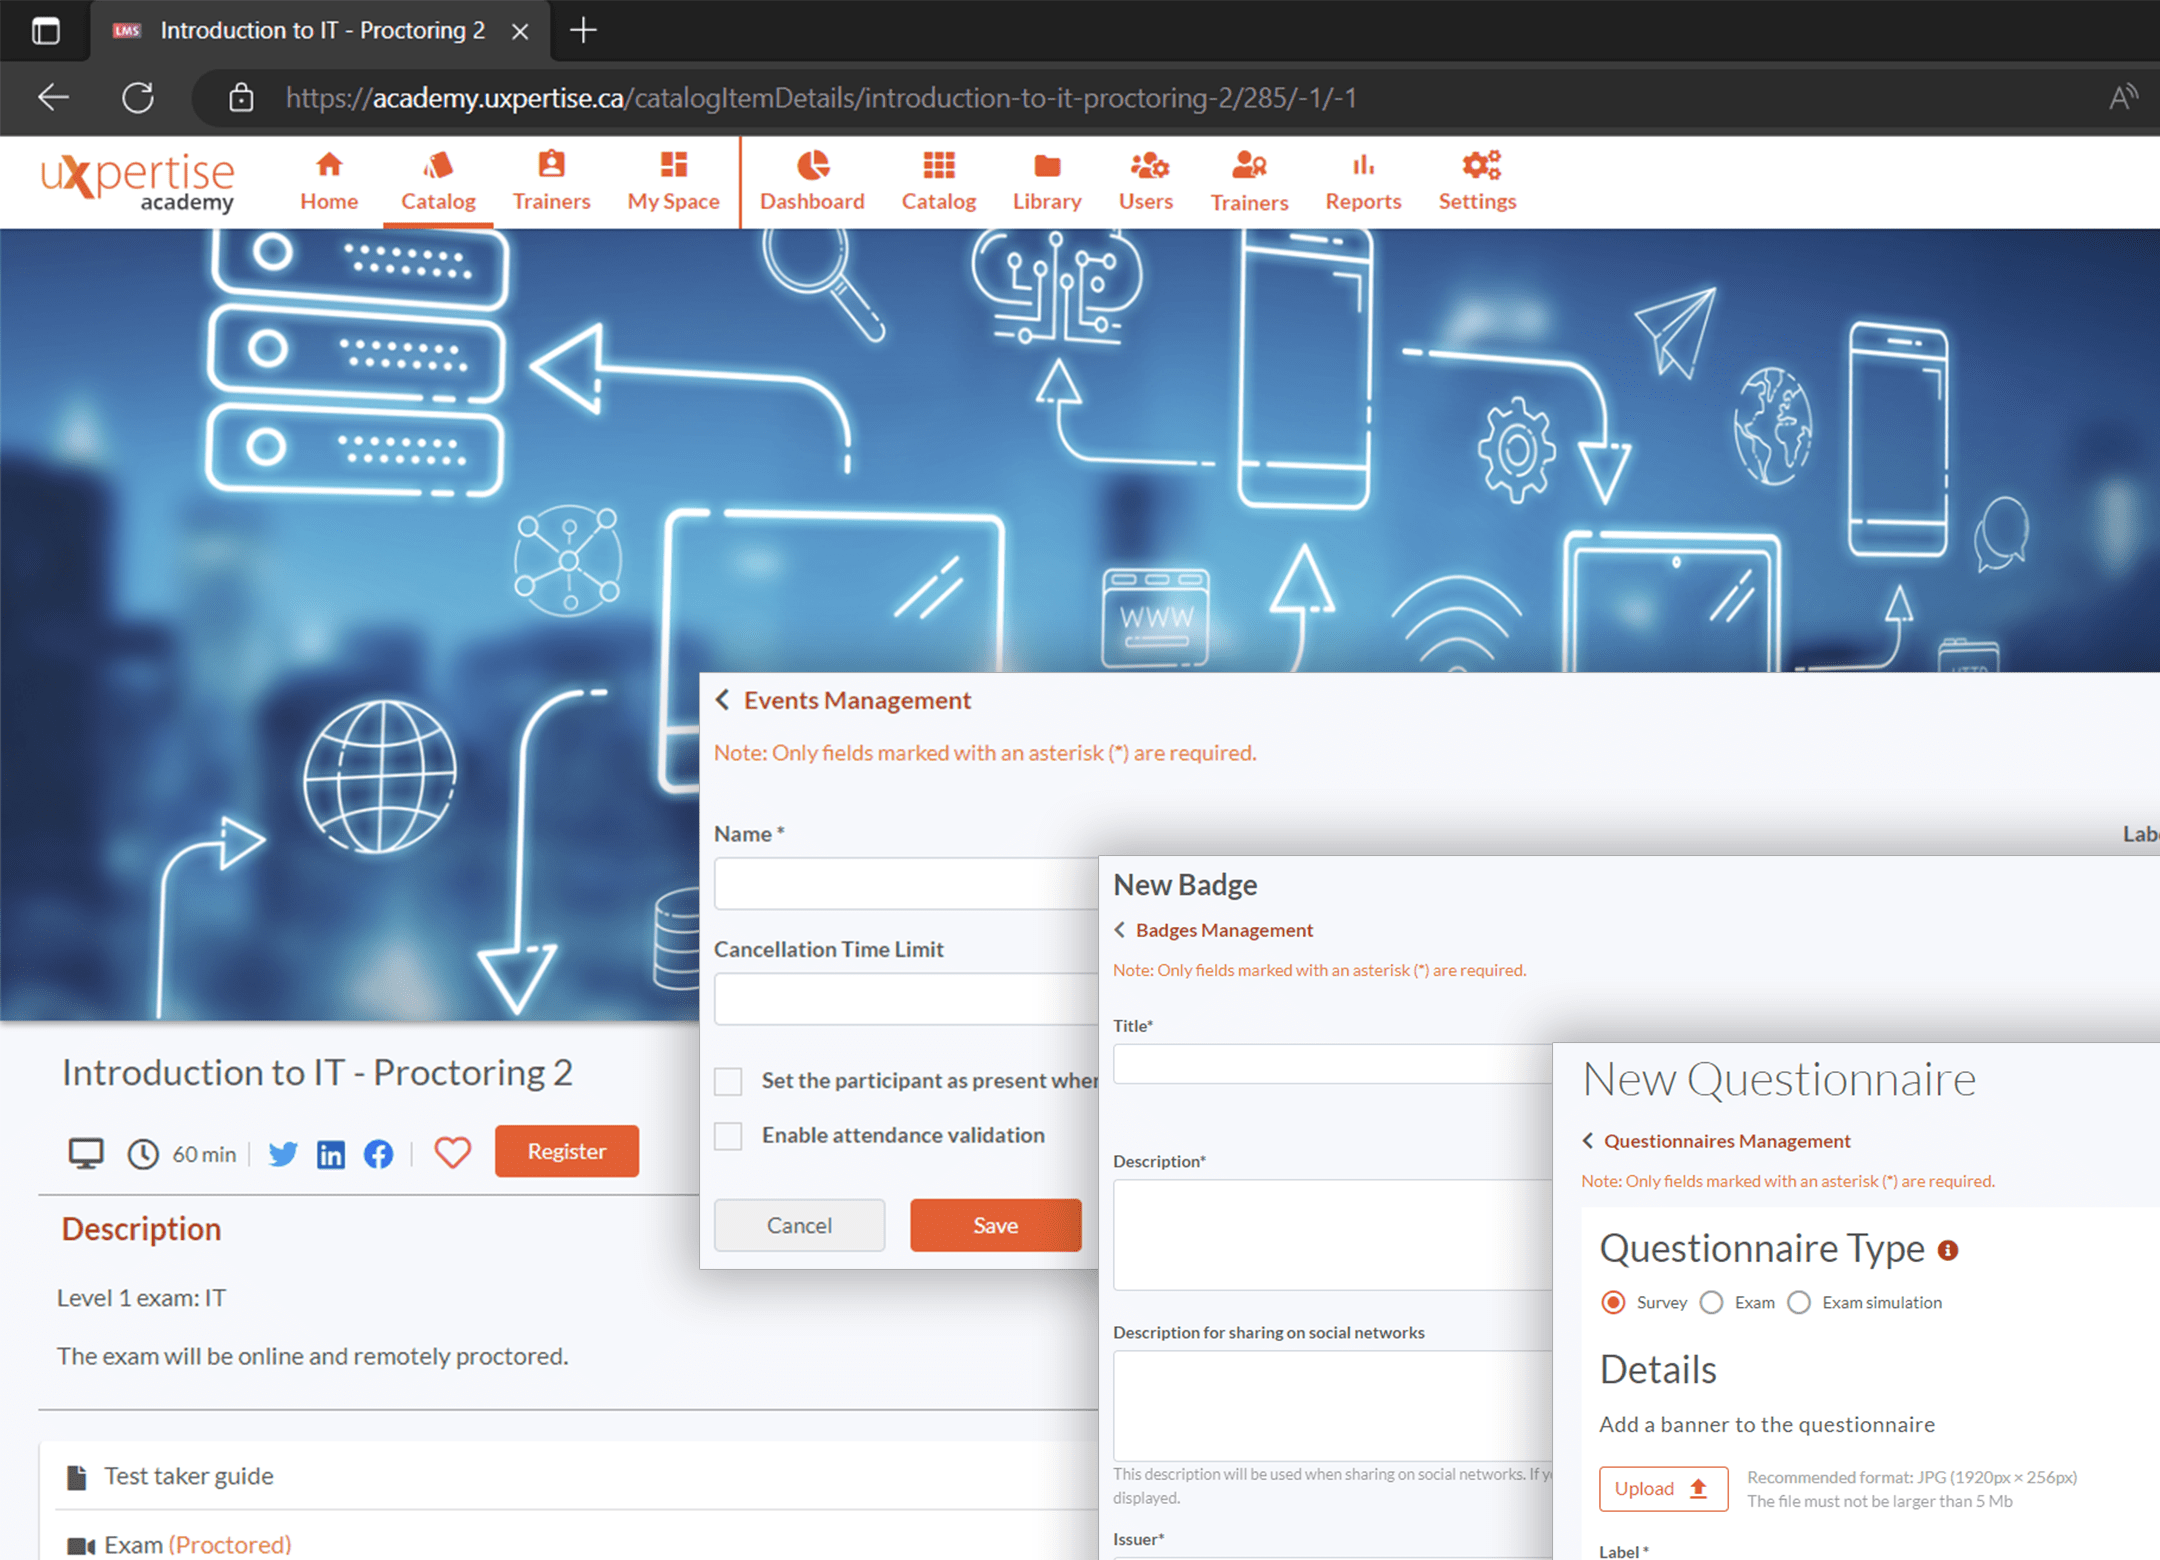Open admin Catalog with grid icon
Screen dimensions: 2160x1560
click(938, 181)
